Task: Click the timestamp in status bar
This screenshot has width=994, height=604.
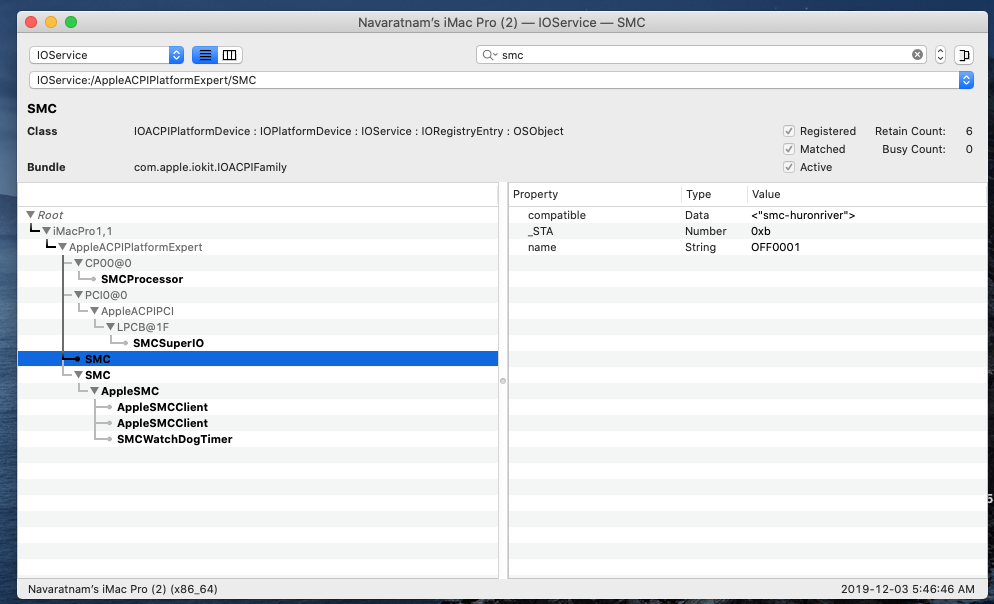Action: click(907, 589)
